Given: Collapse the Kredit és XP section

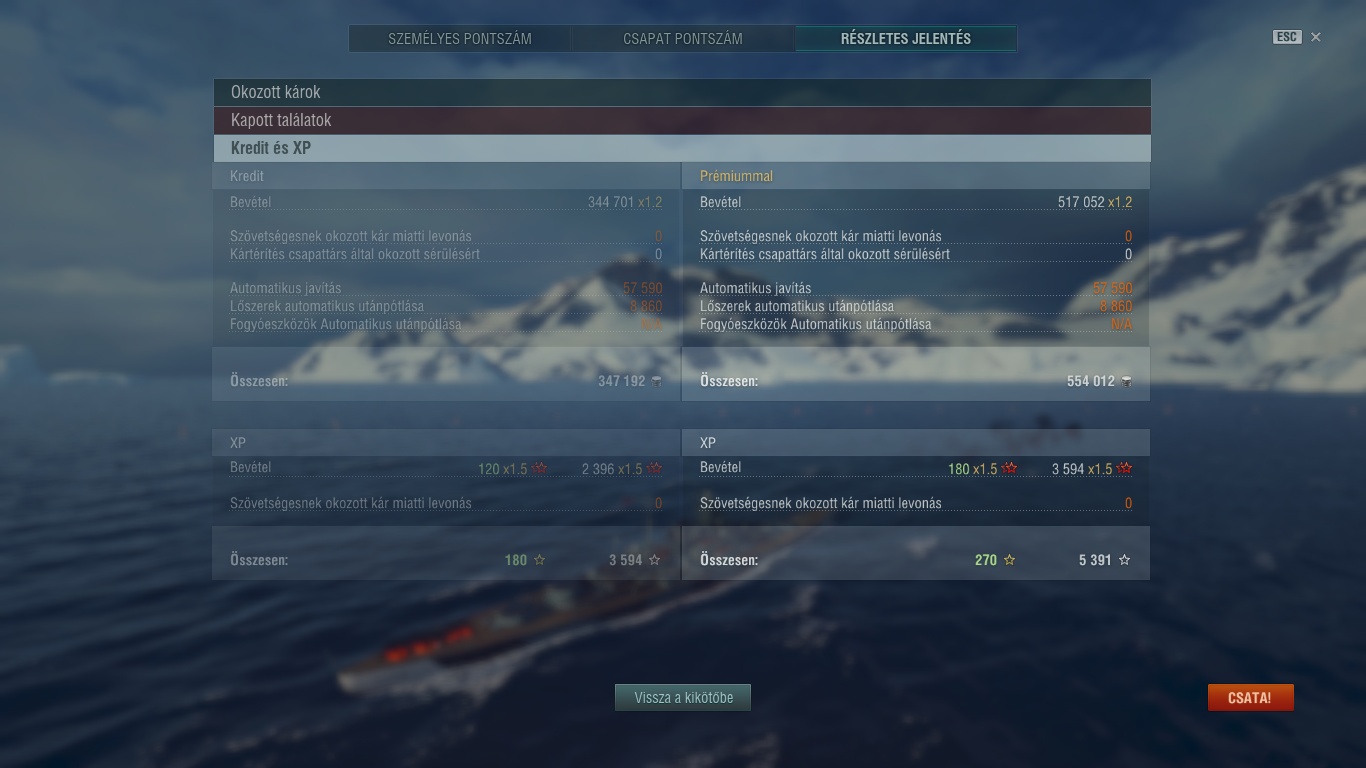Looking at the screenshot, I should [682, 148].
